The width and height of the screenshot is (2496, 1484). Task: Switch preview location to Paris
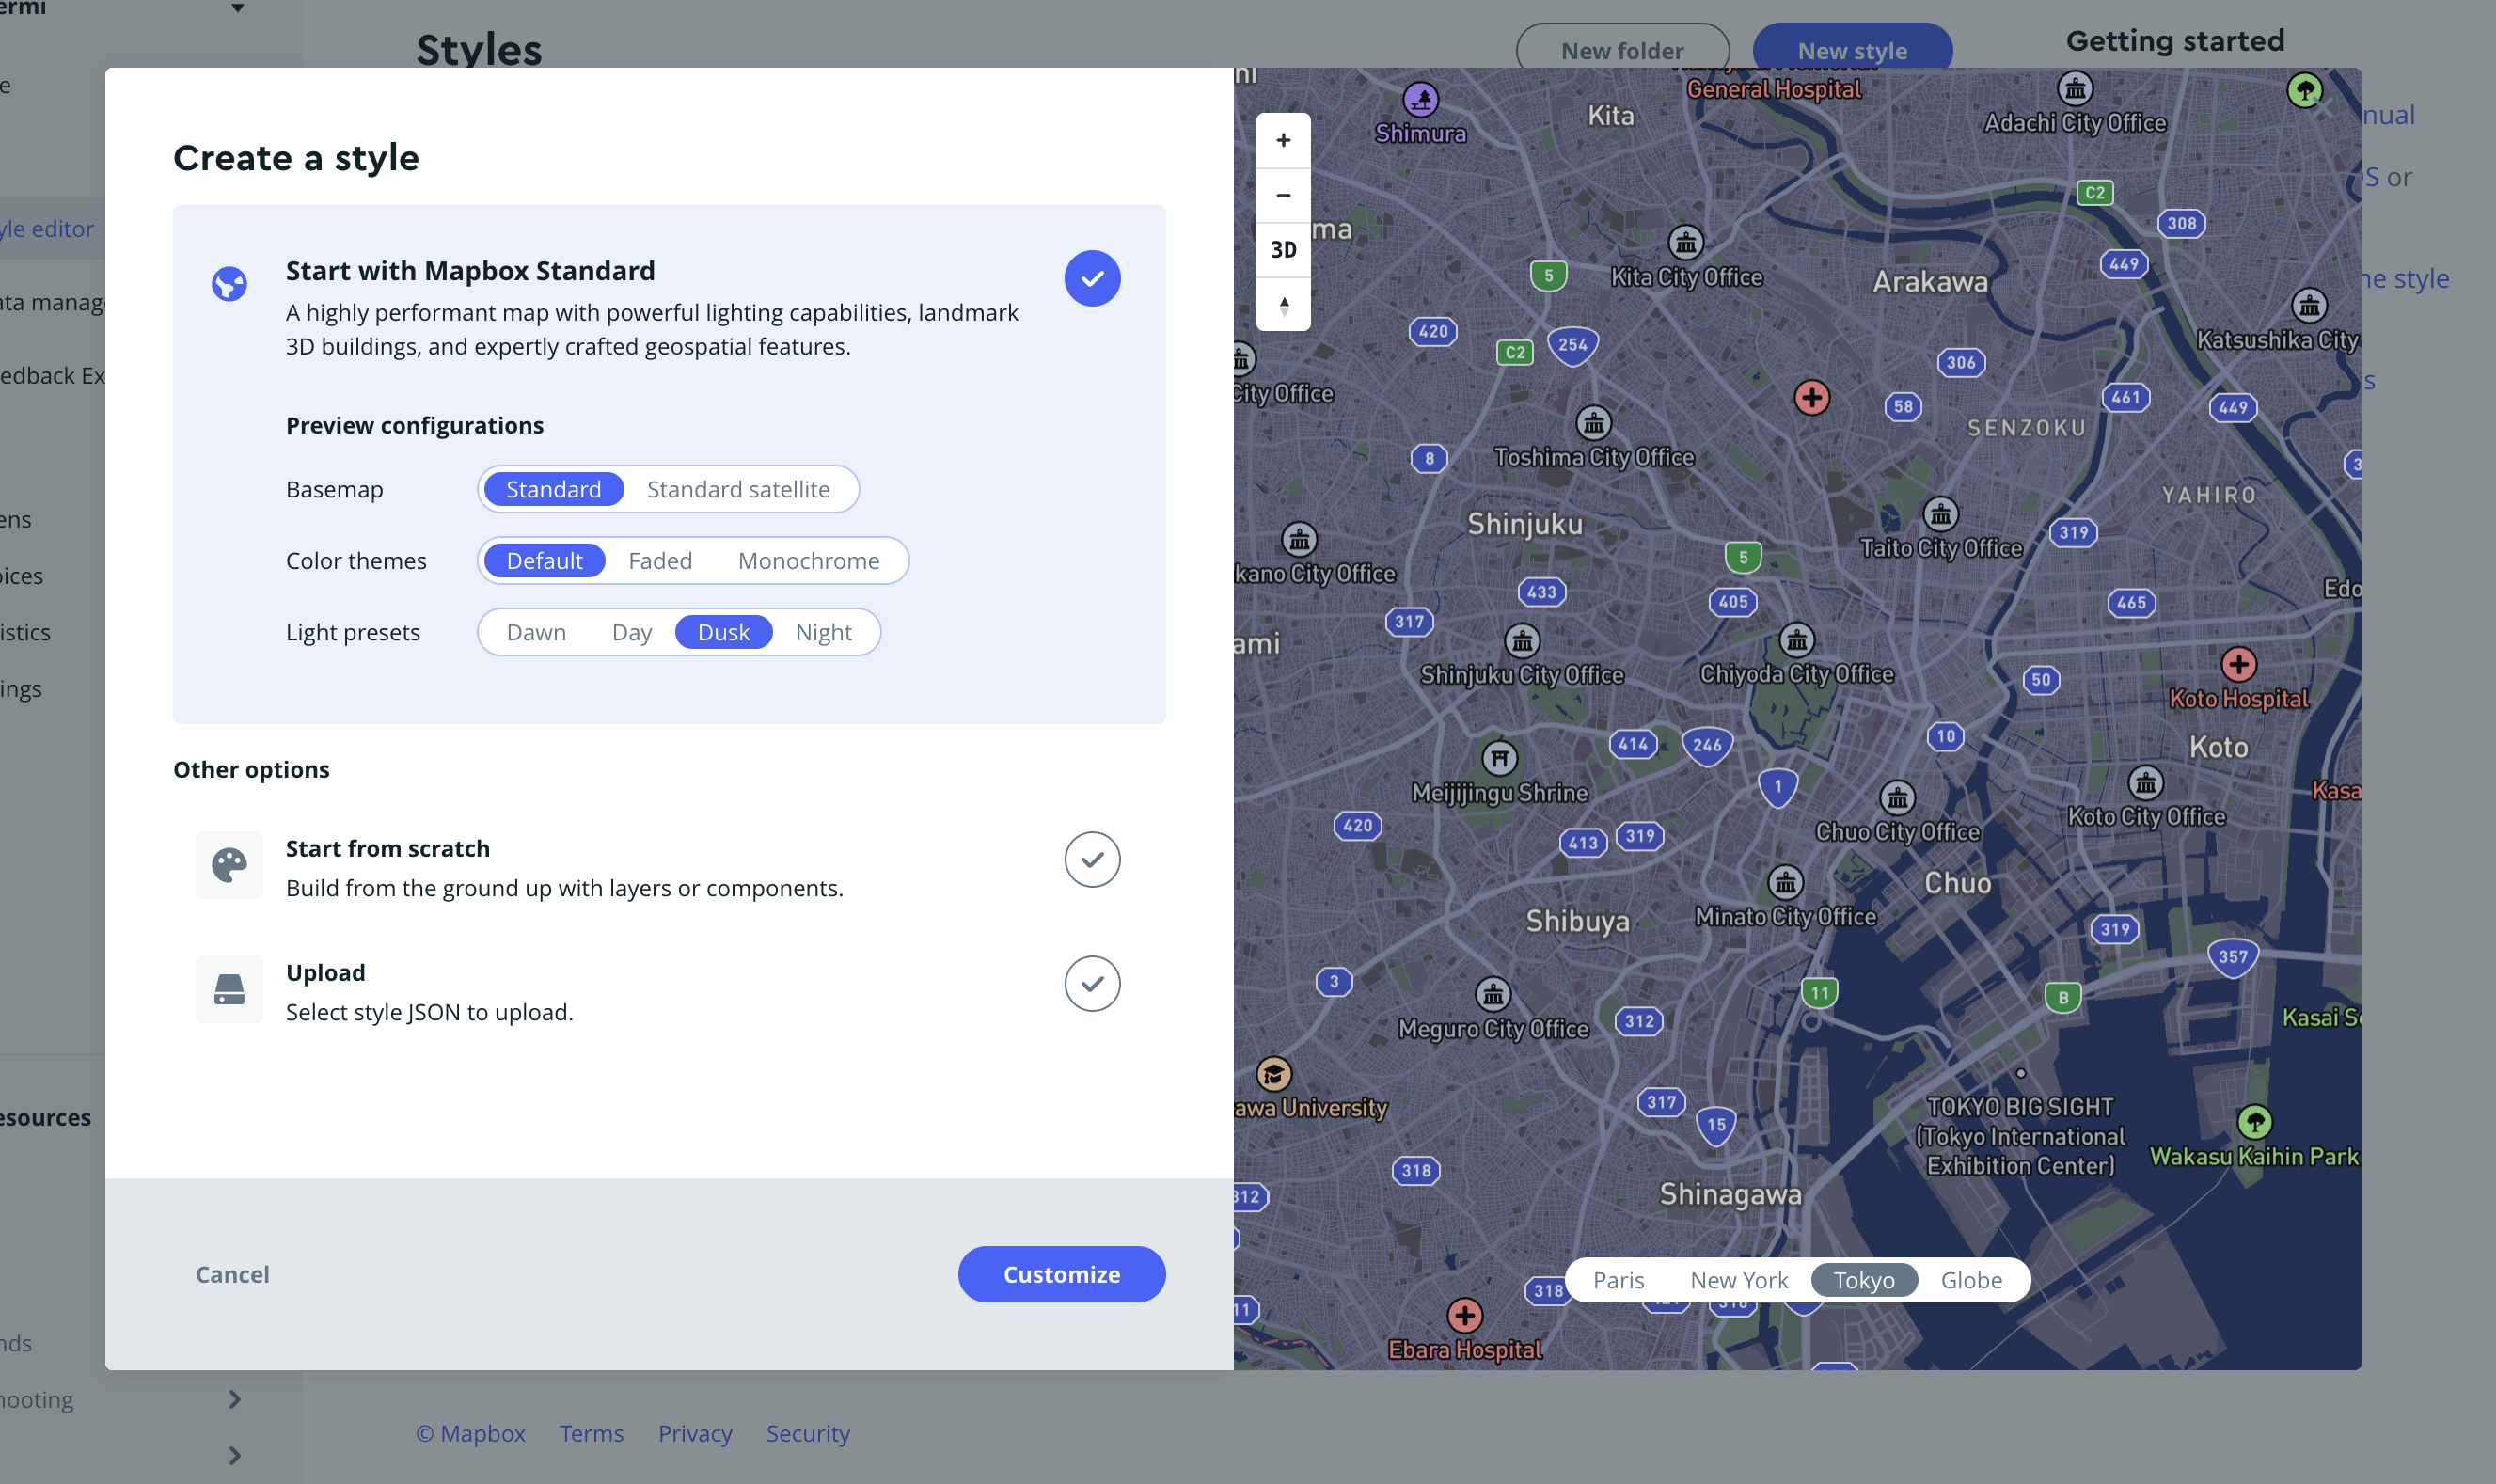pyautogui.click(x=1618, y=1280)
